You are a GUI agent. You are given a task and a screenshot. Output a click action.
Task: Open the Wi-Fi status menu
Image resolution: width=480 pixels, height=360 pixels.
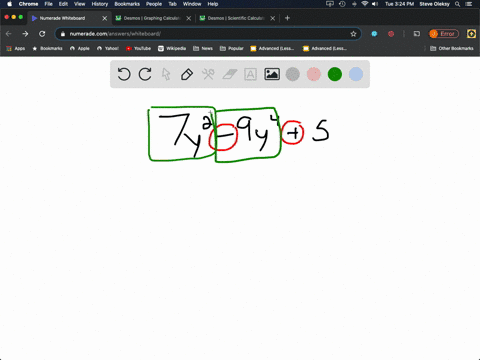point(365,4)
